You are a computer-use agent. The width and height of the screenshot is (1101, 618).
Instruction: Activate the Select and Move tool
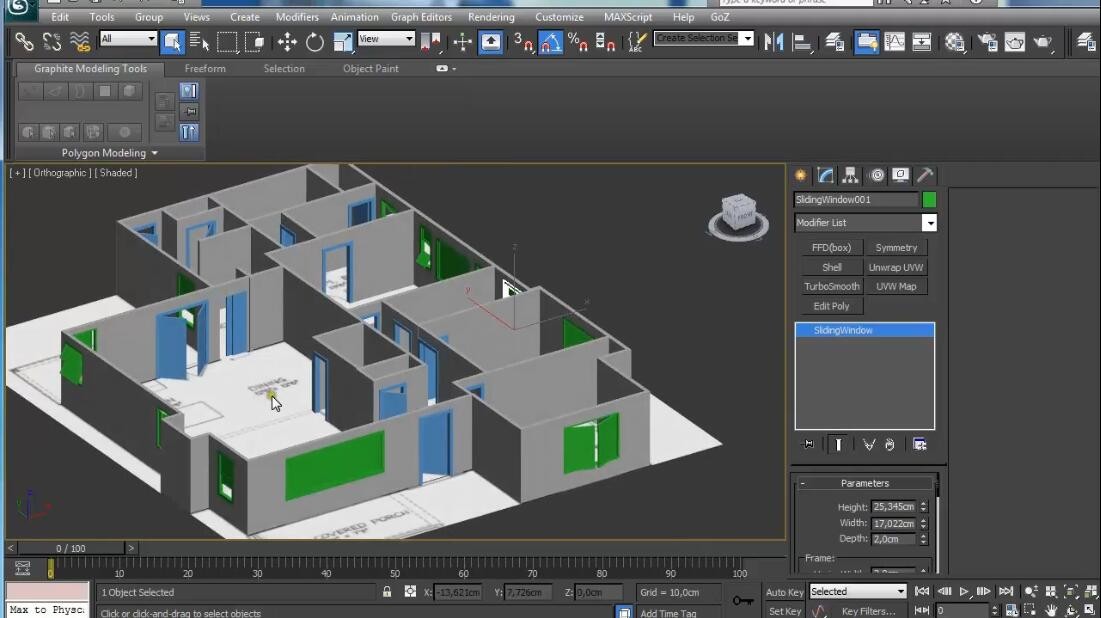click(286, 42)
